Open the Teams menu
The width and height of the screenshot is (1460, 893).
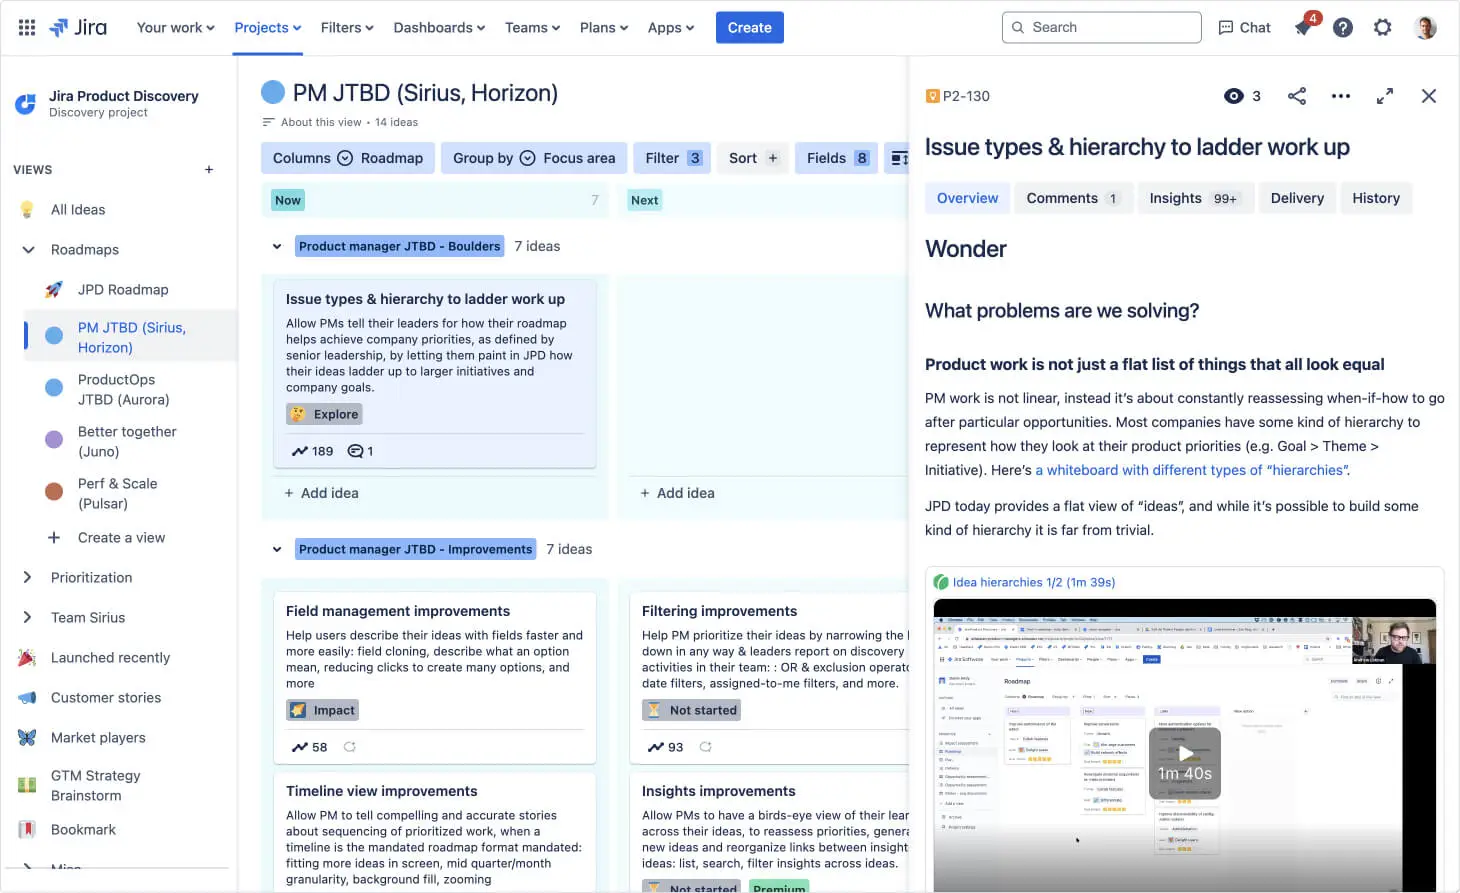point(532,27)
